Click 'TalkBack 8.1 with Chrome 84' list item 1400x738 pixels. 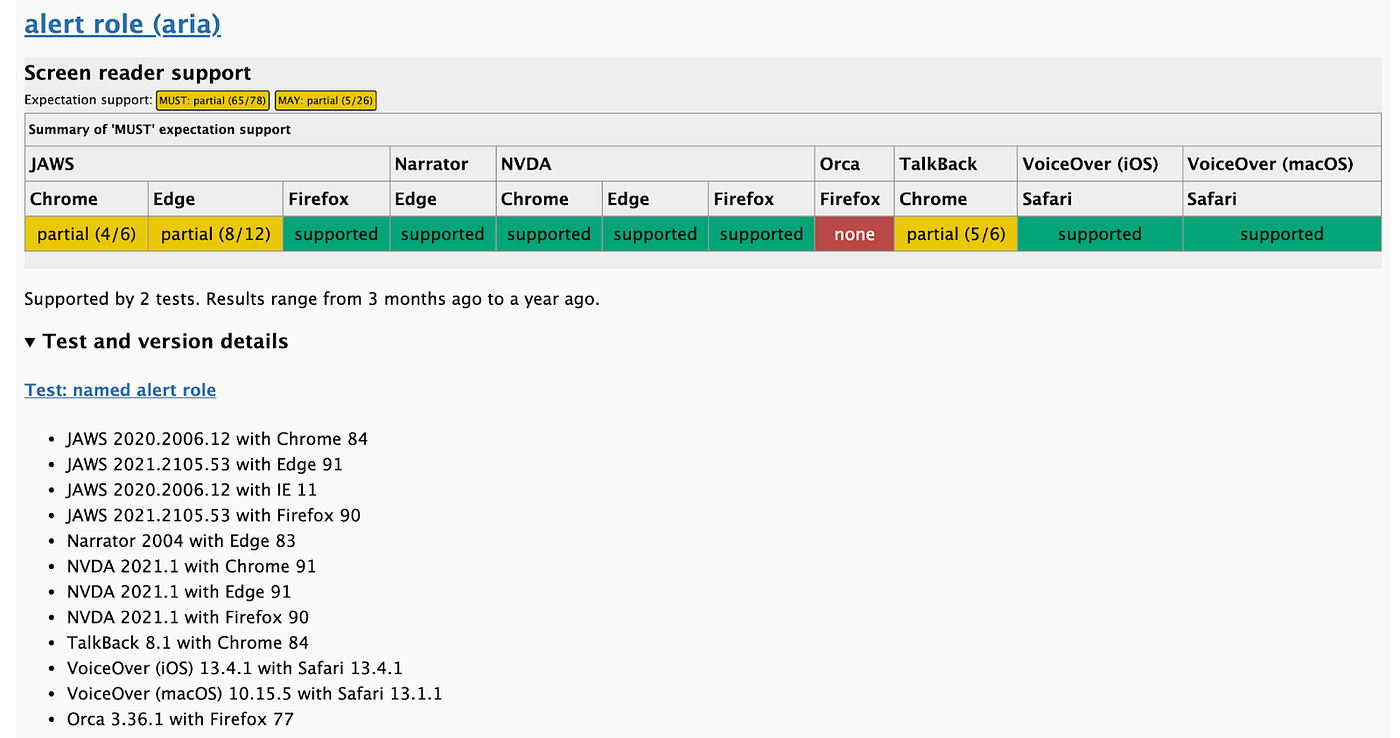click(188, 643)
